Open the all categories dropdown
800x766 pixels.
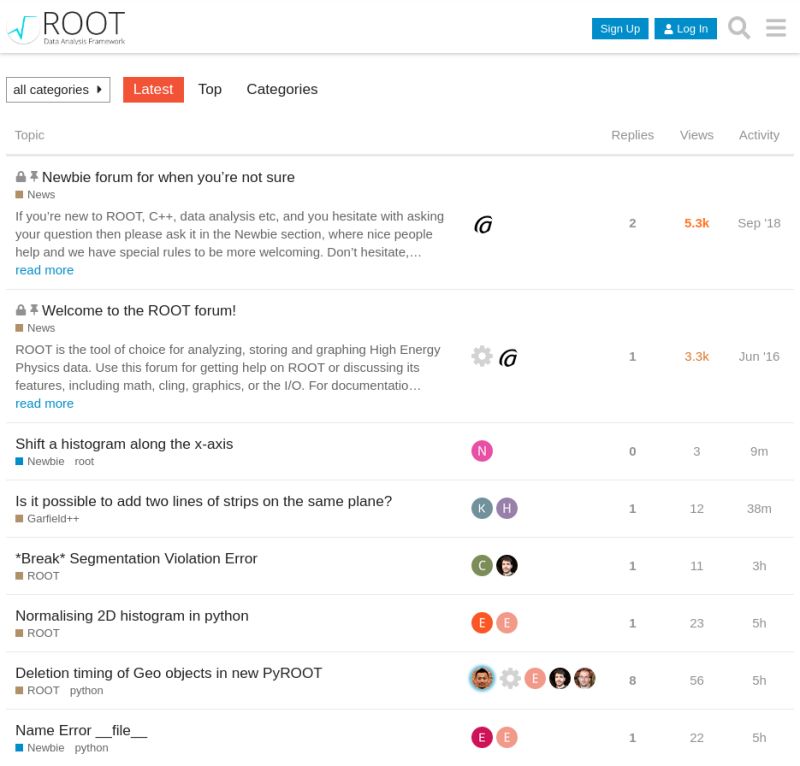click(57, 89)
